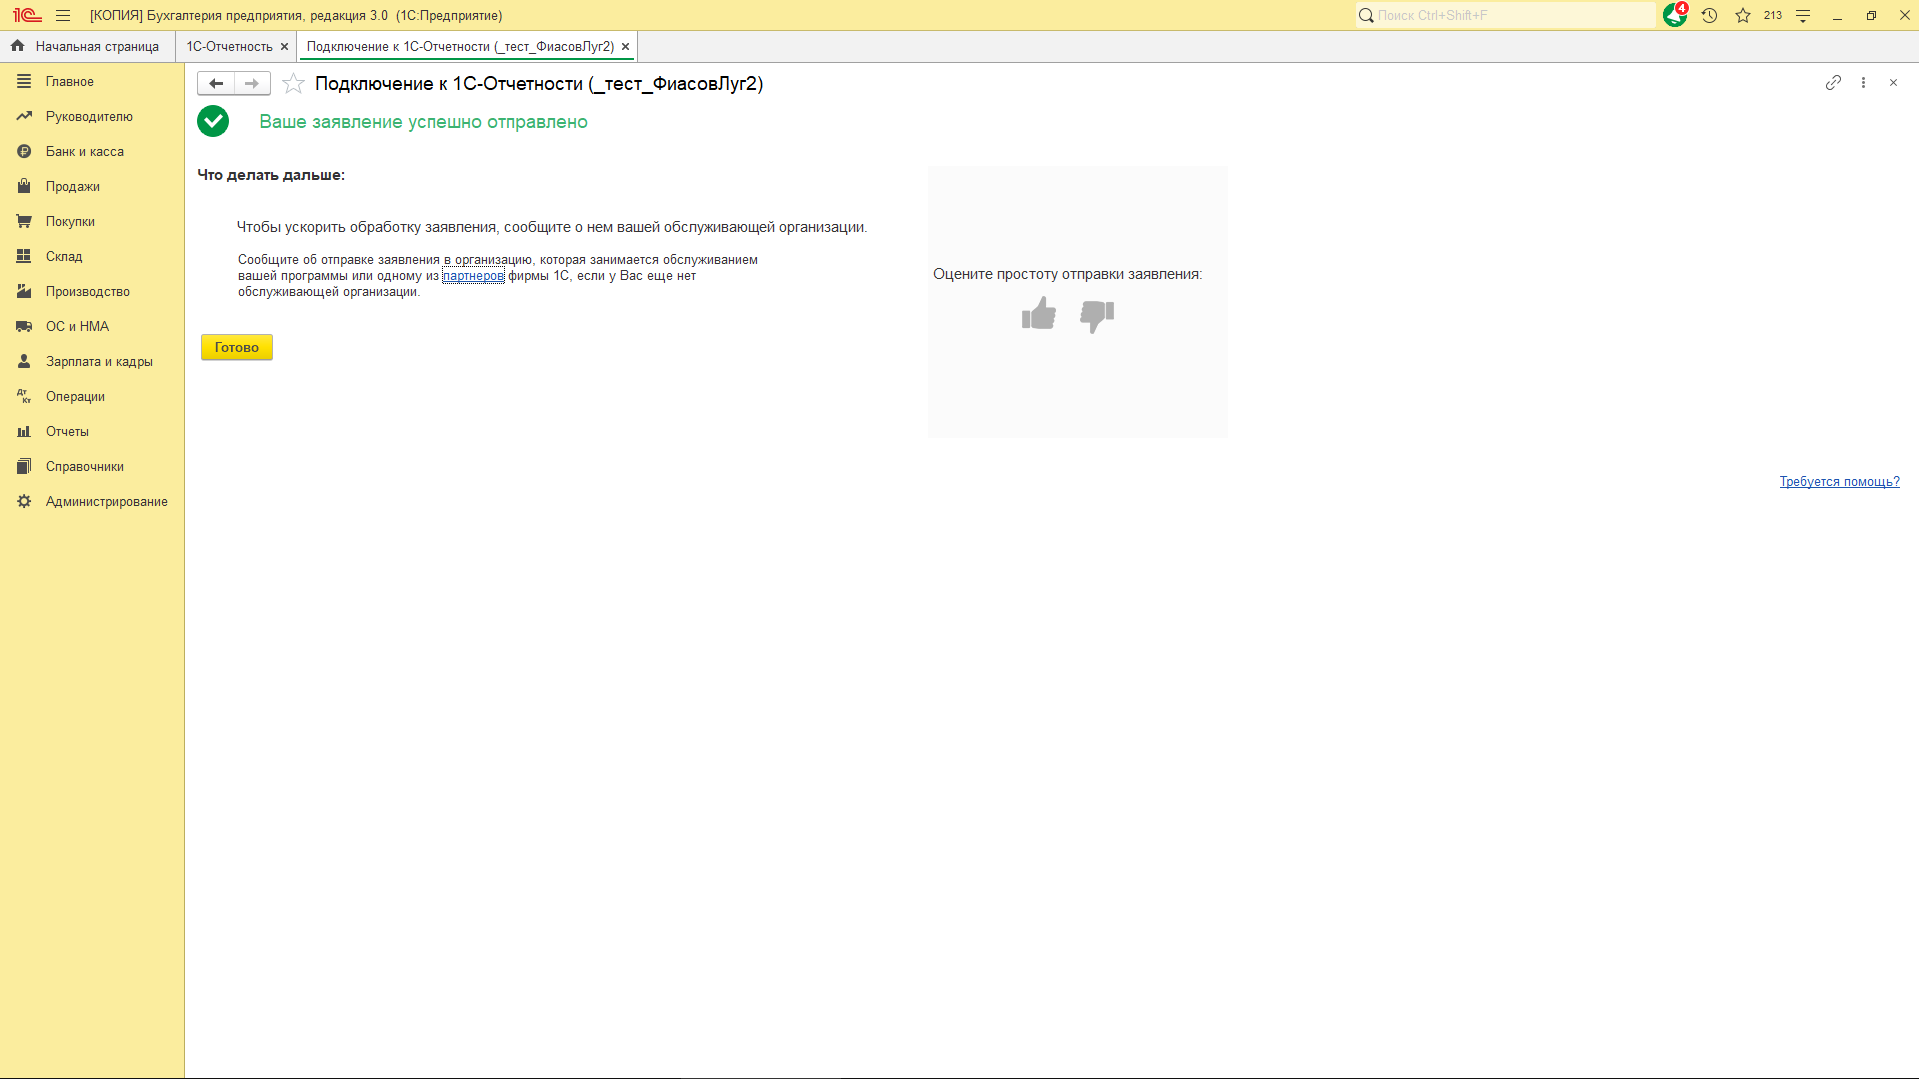Open the Покупки section
Screen dimensions: 1919x1079
tap(92, 222)
